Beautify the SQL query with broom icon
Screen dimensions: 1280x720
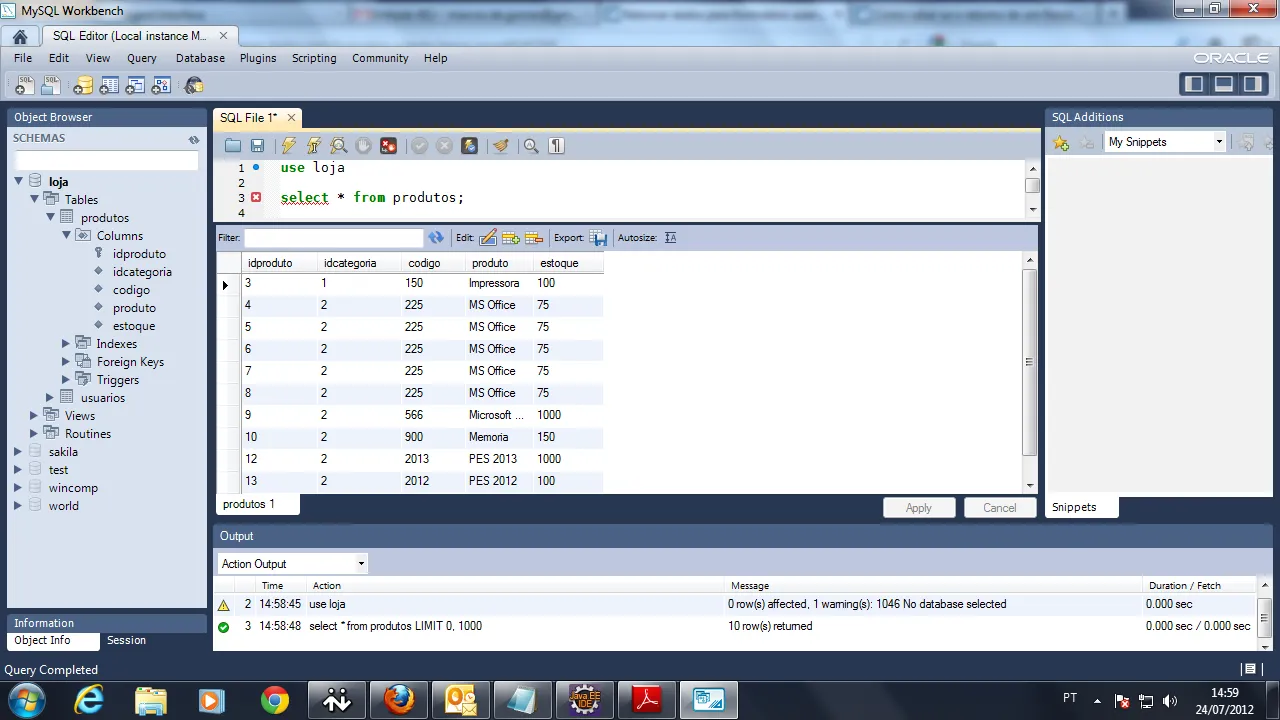[501, 146]
